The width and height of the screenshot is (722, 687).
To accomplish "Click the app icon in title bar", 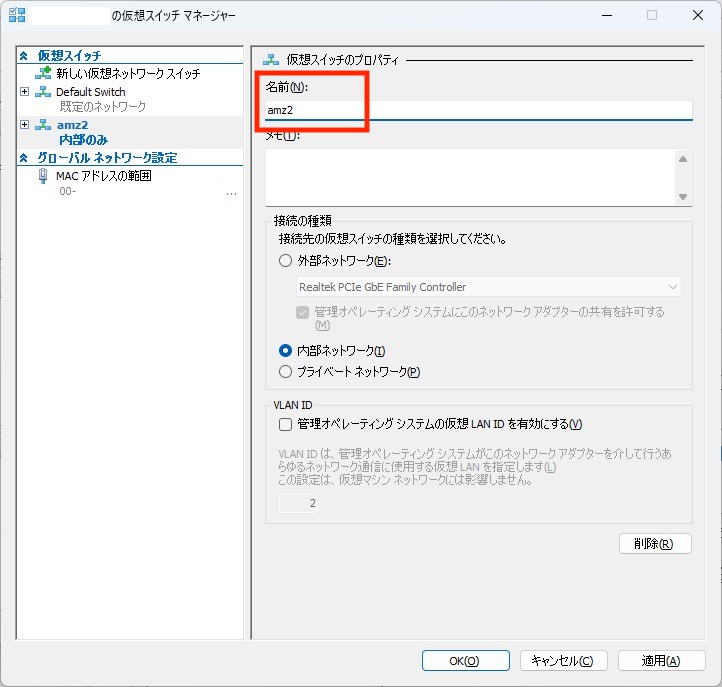I will tap(16, 15).
